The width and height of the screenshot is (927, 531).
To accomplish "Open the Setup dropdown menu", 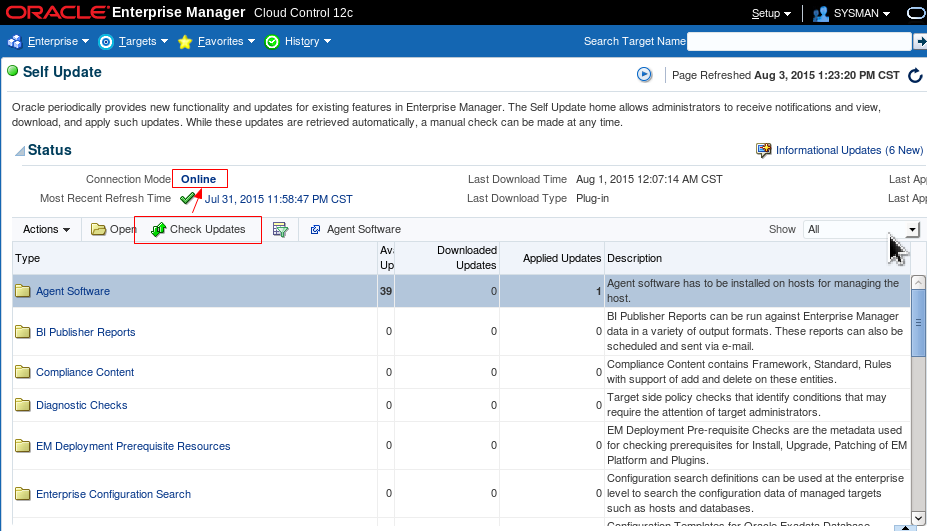I will pos(771,13).
